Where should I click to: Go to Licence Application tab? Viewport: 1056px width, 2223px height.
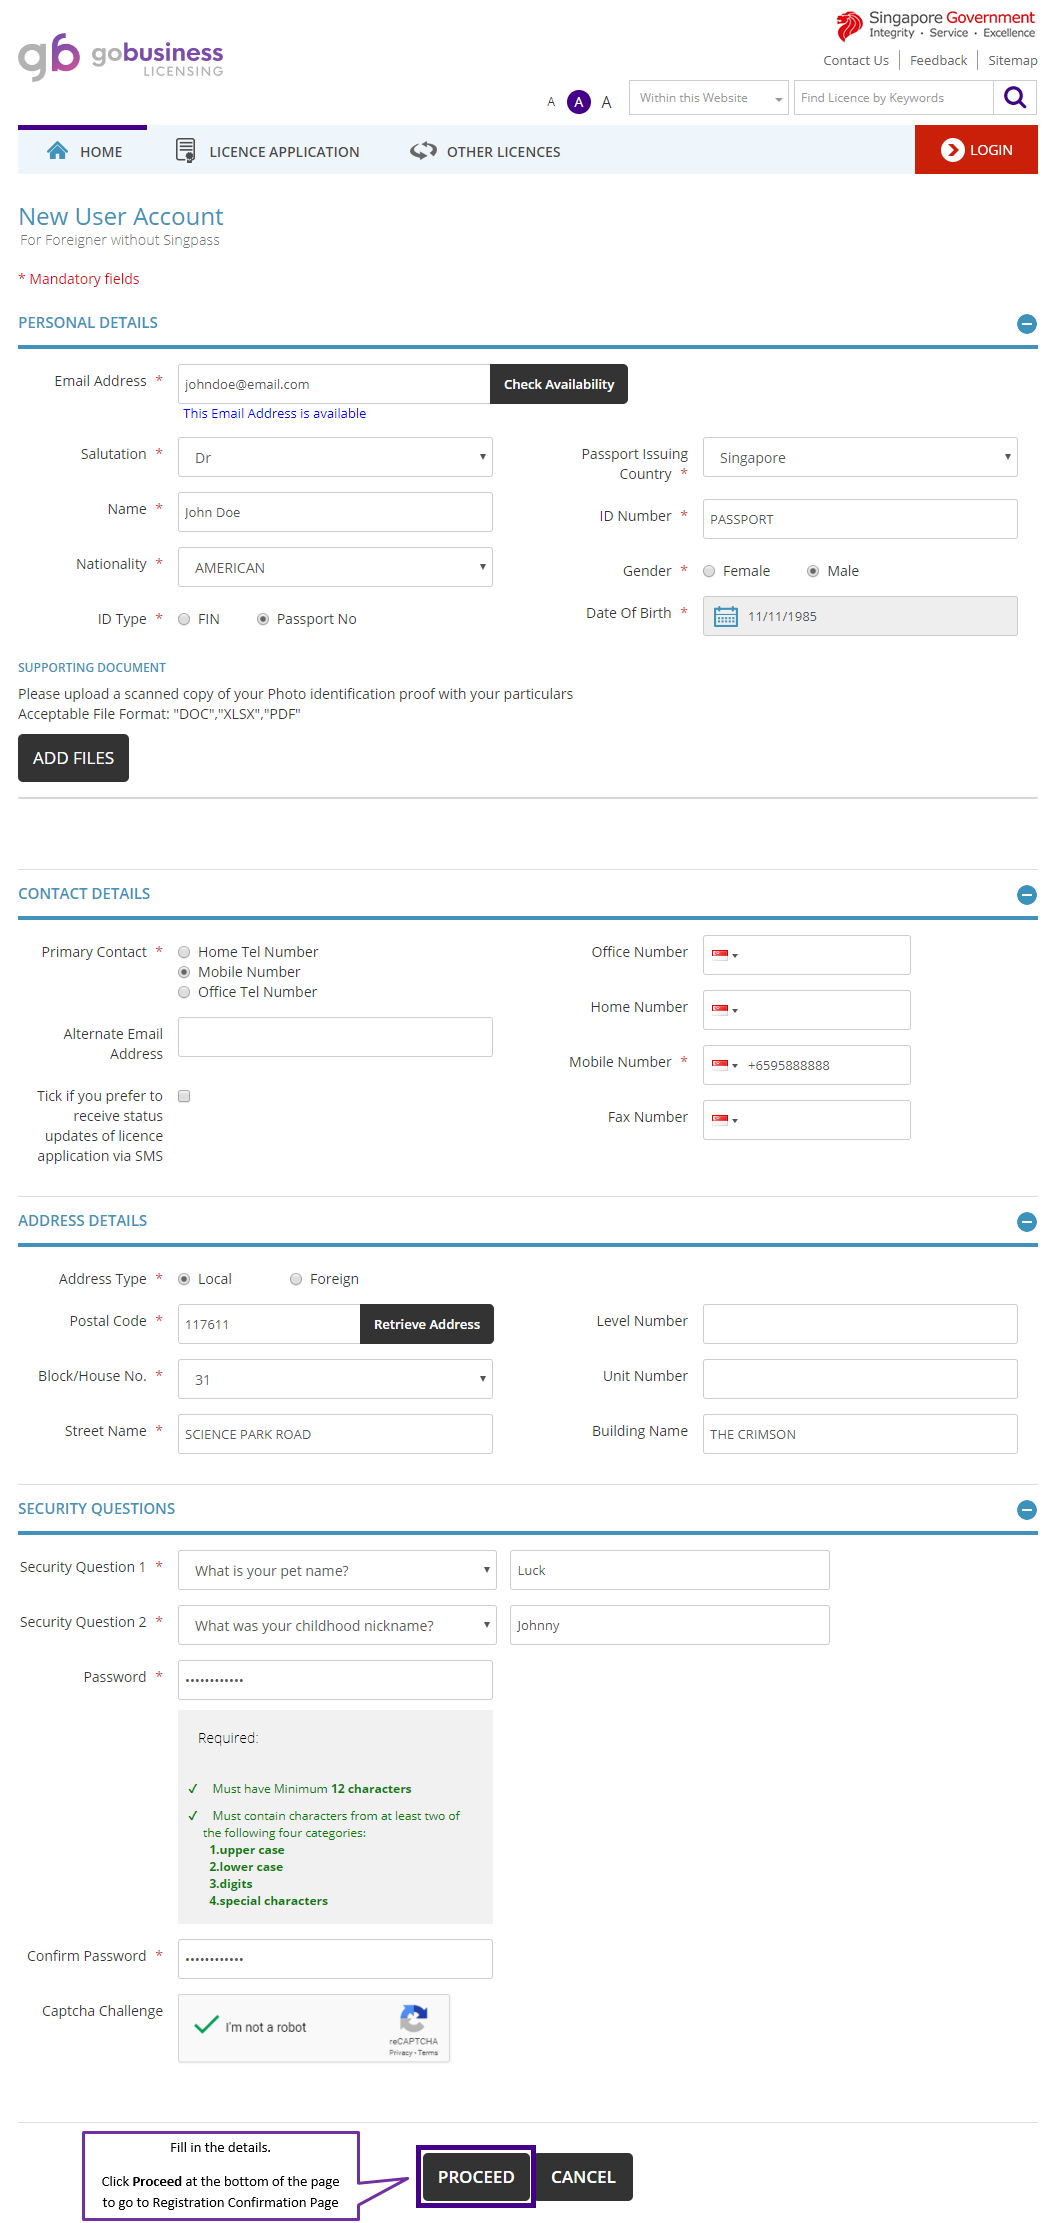267,151
